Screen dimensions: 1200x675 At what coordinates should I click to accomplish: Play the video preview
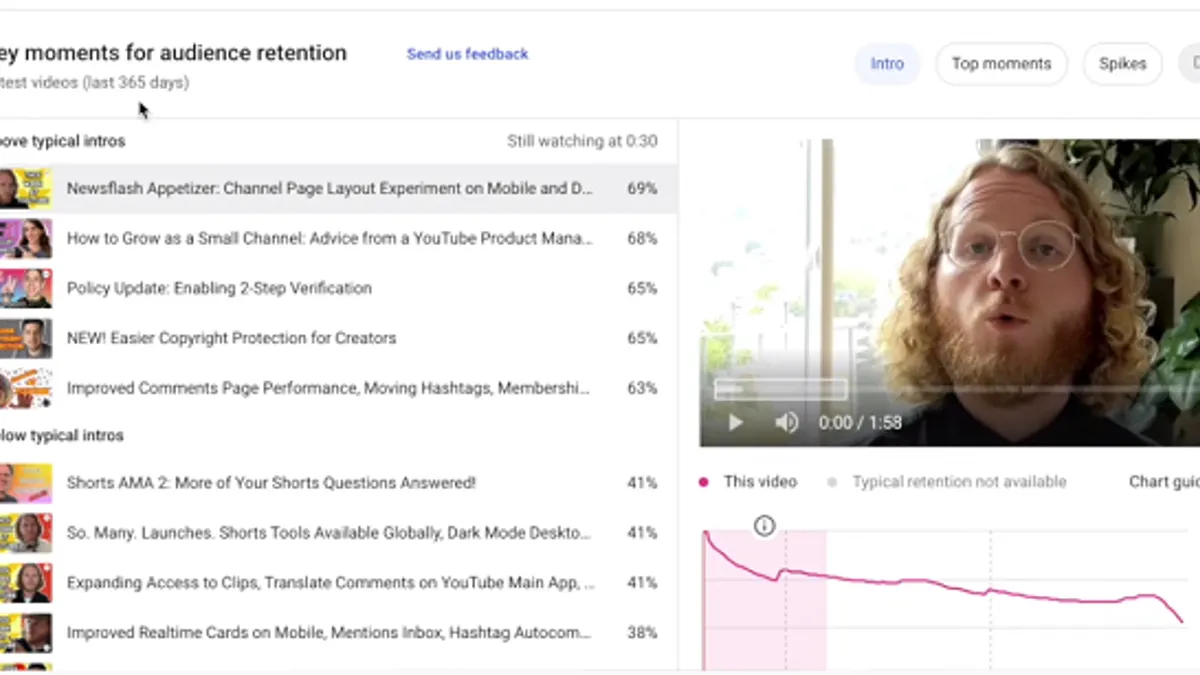735,423
